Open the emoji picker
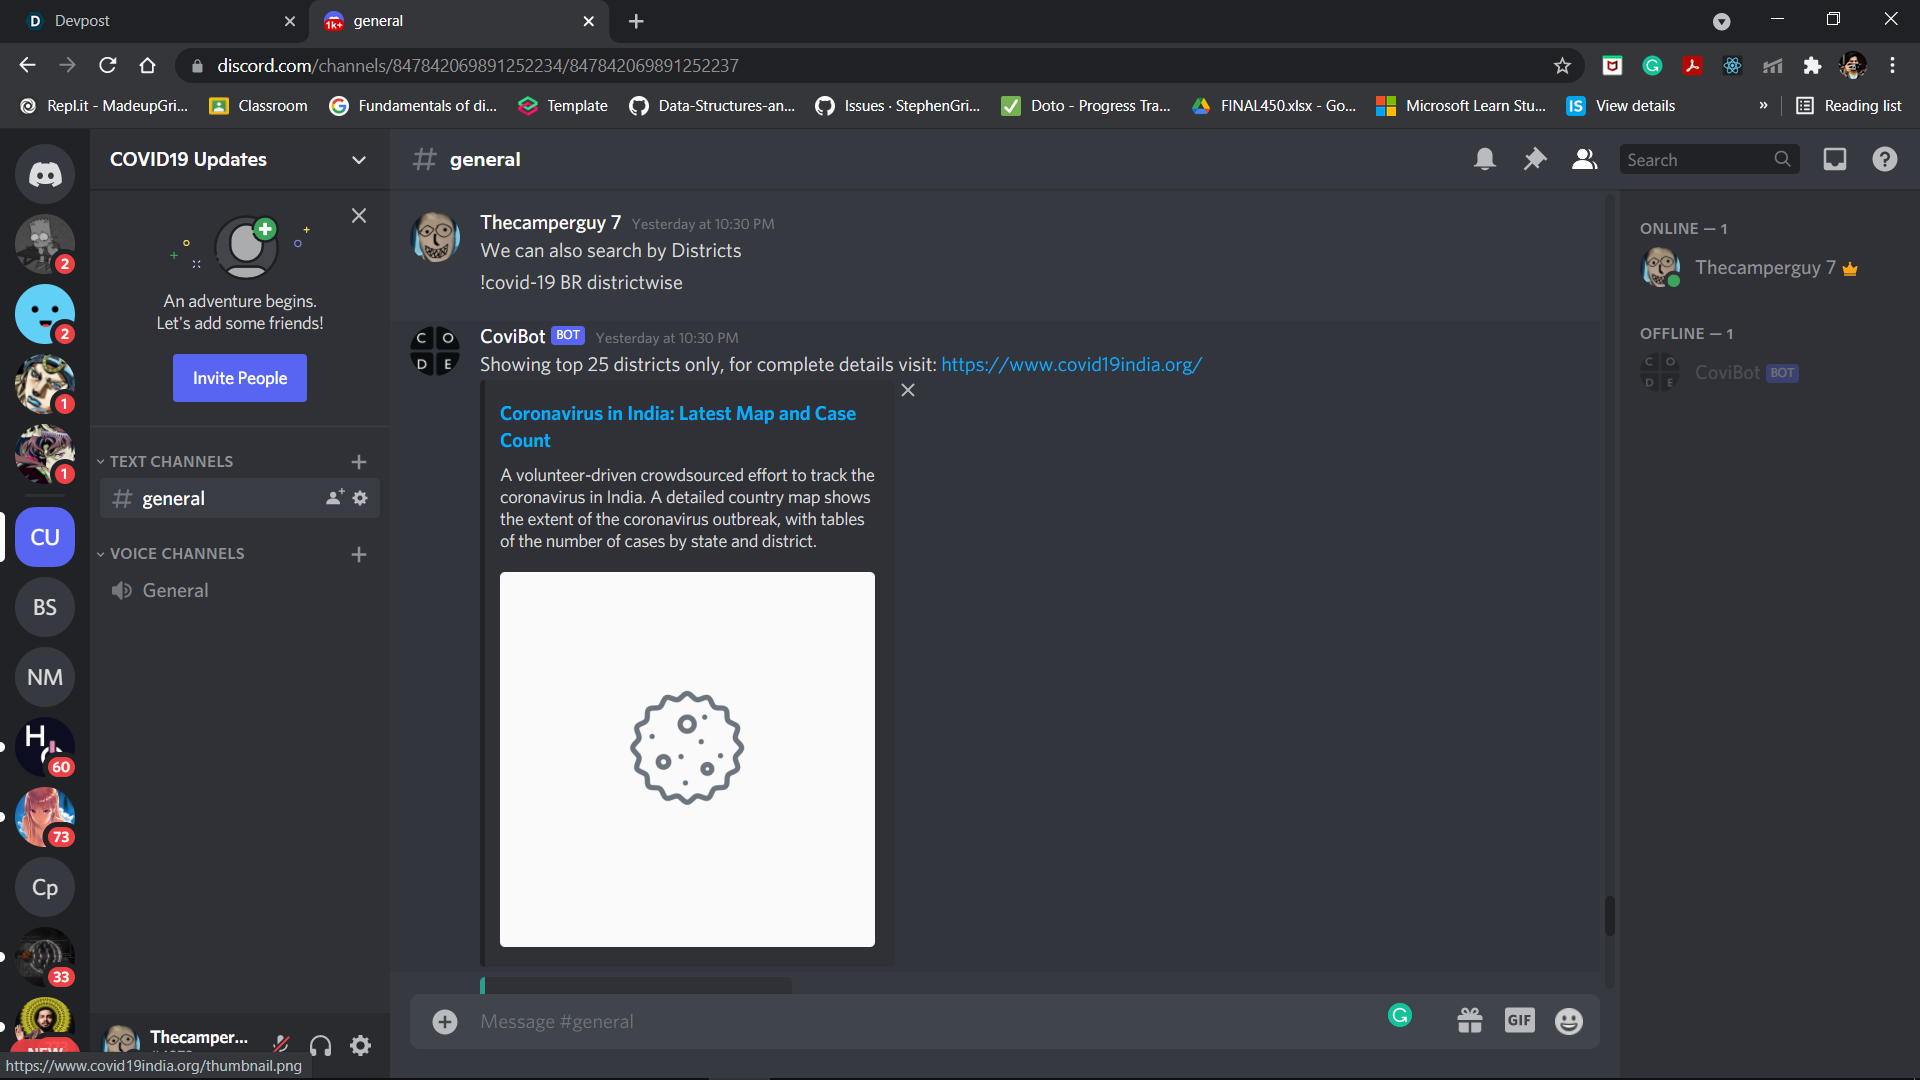The width and height of the screenshot is (1920, 1080). 1569,1021
